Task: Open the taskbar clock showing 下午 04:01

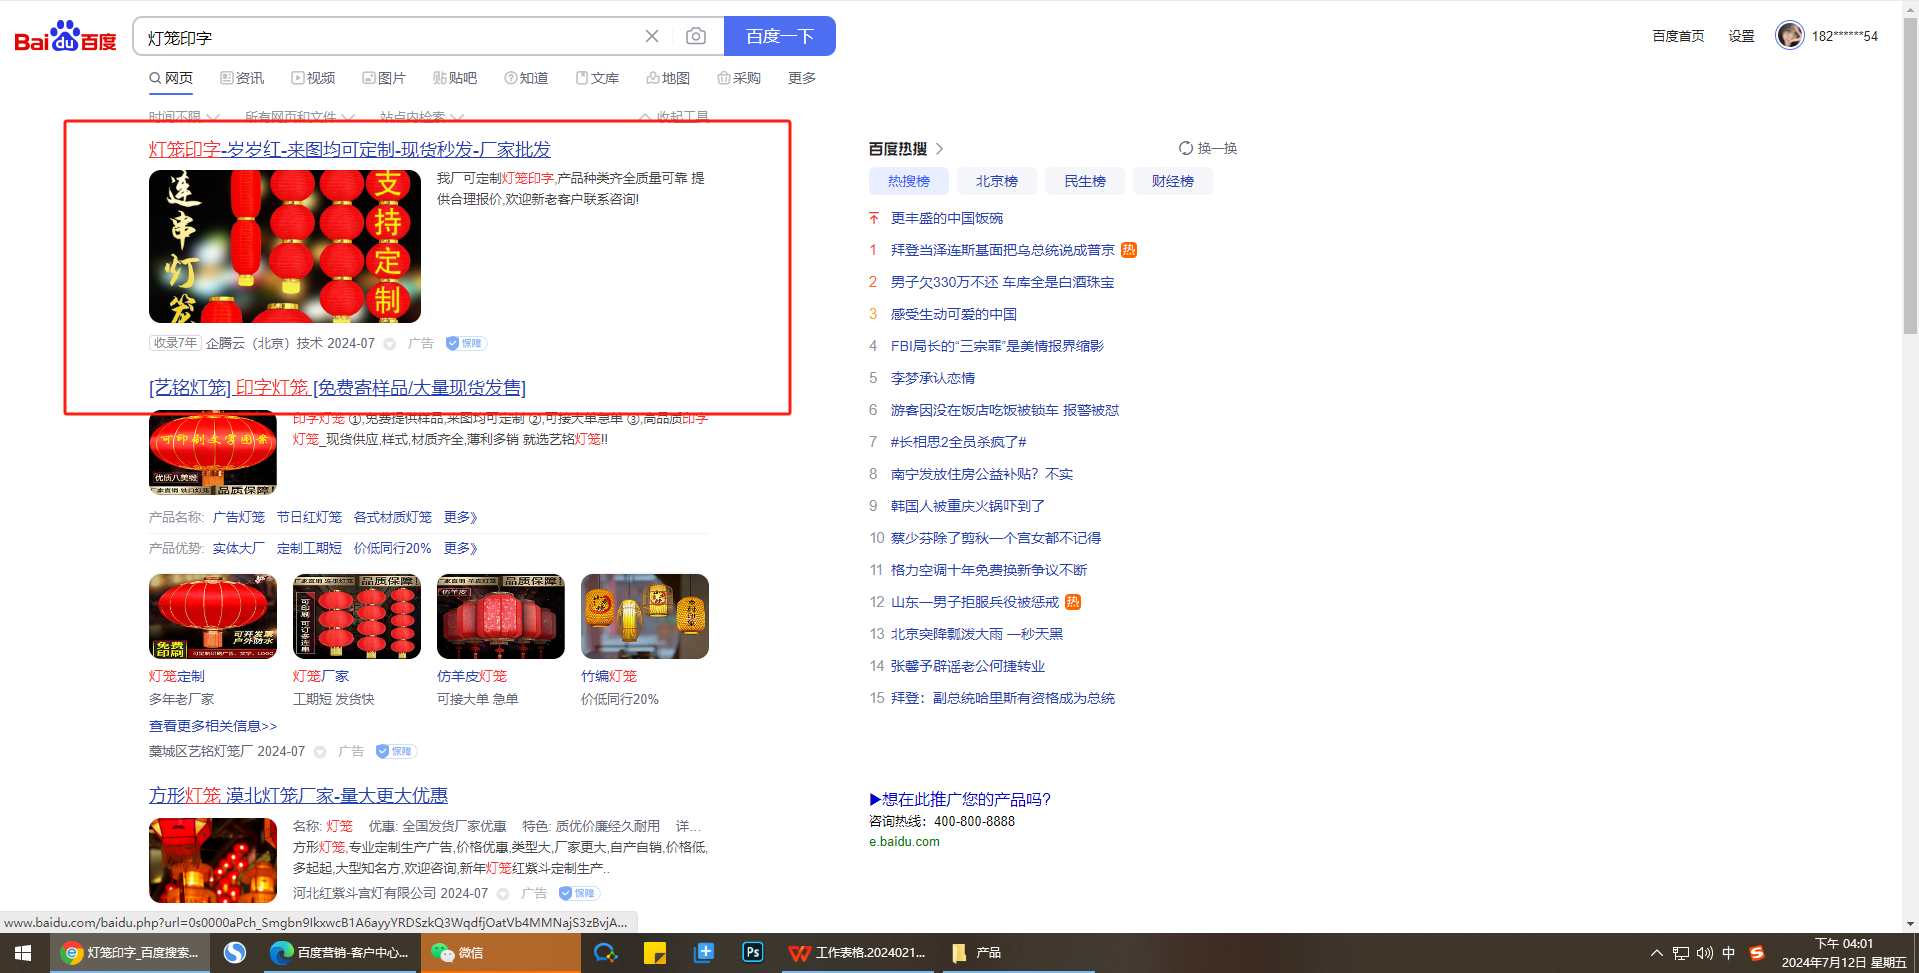Action: pyautogui.click(x=1844, y=953)
